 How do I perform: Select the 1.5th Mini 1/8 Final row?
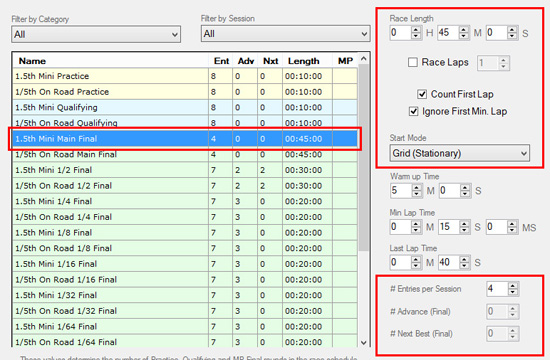click(185, 233)
